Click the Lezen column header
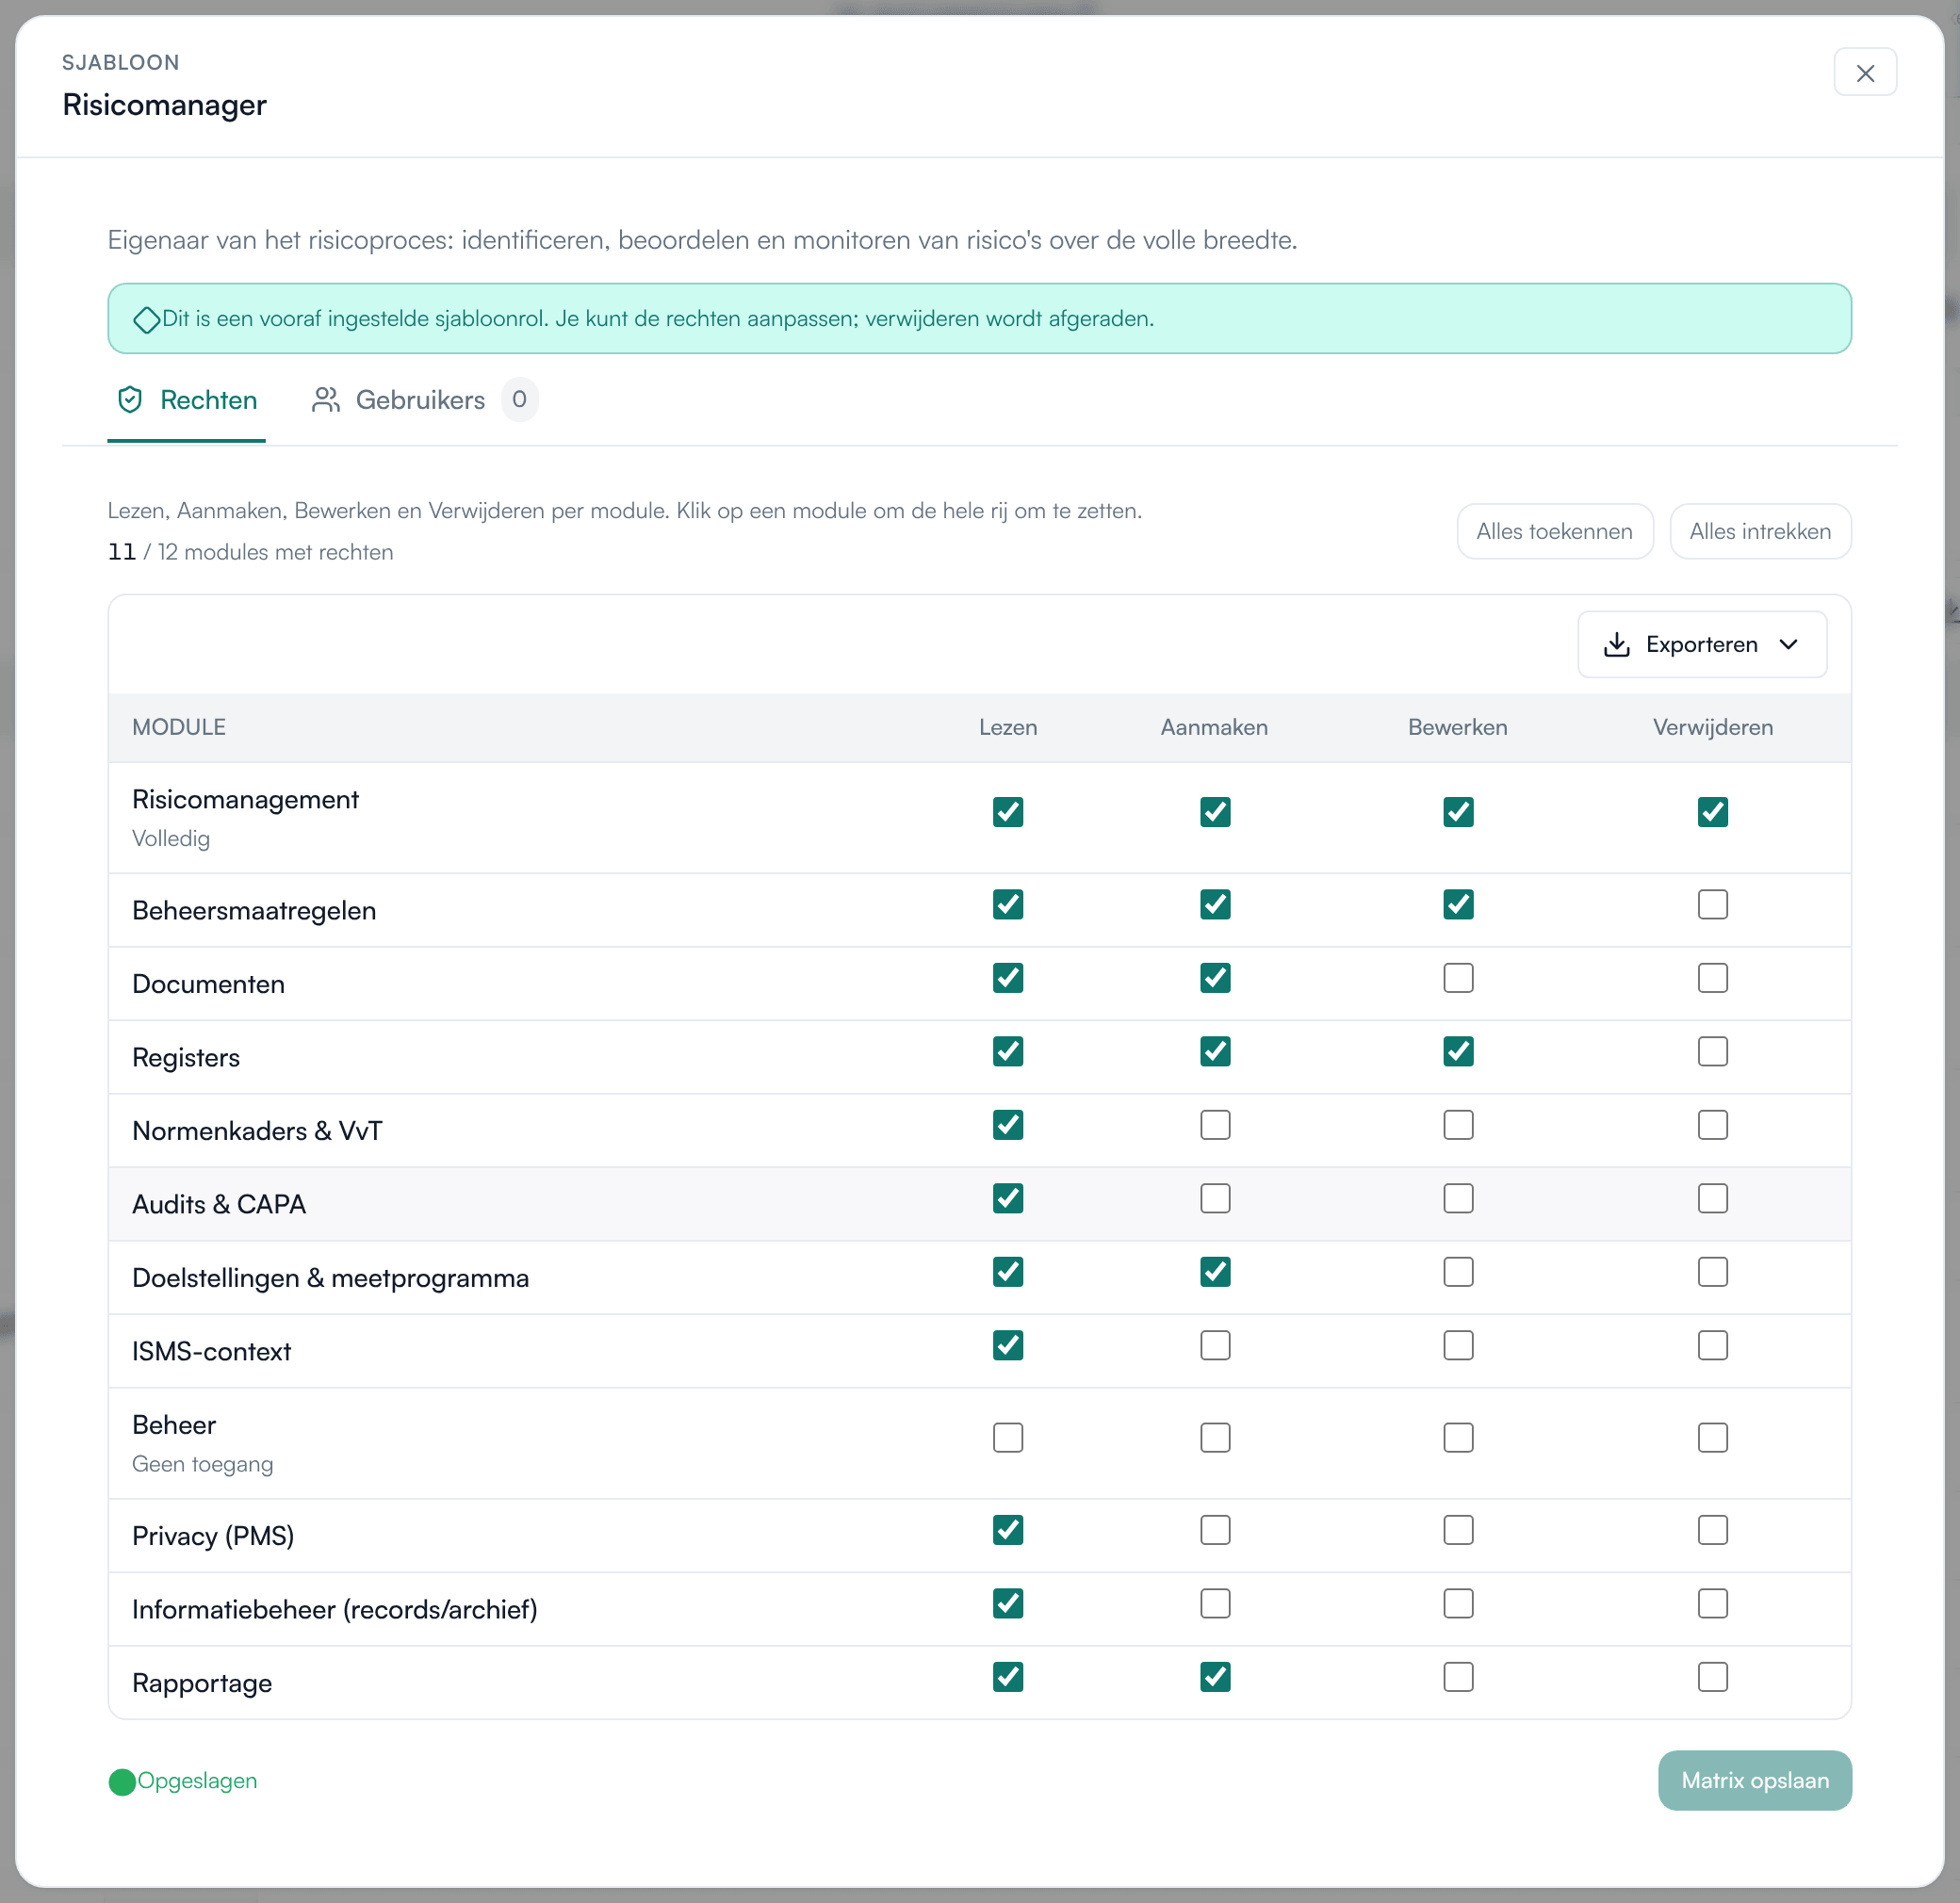The image size is (1960, 1903). [x=1008, y=727]
